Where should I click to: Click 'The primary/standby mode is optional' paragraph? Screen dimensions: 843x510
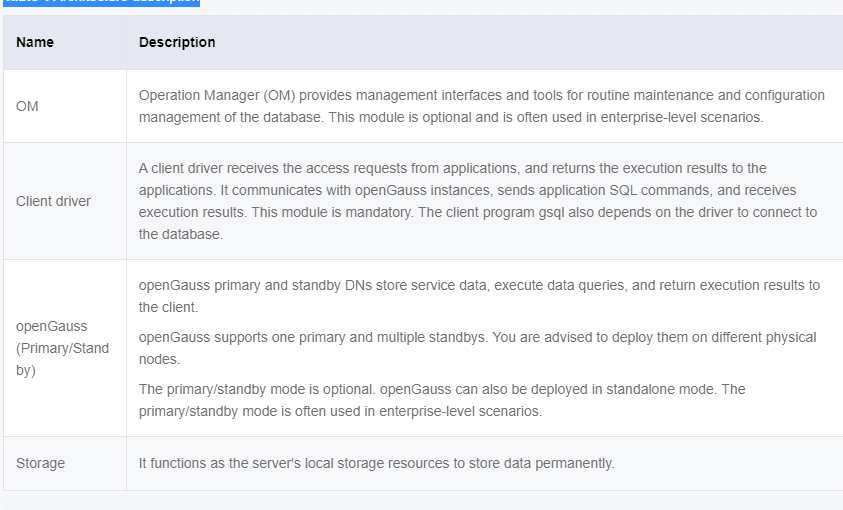[442, 400]
